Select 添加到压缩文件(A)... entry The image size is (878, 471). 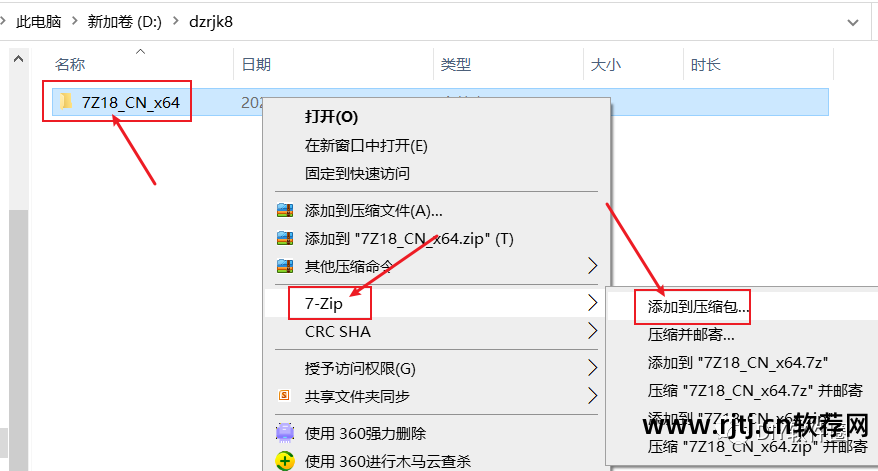click(x=373, y=211)
